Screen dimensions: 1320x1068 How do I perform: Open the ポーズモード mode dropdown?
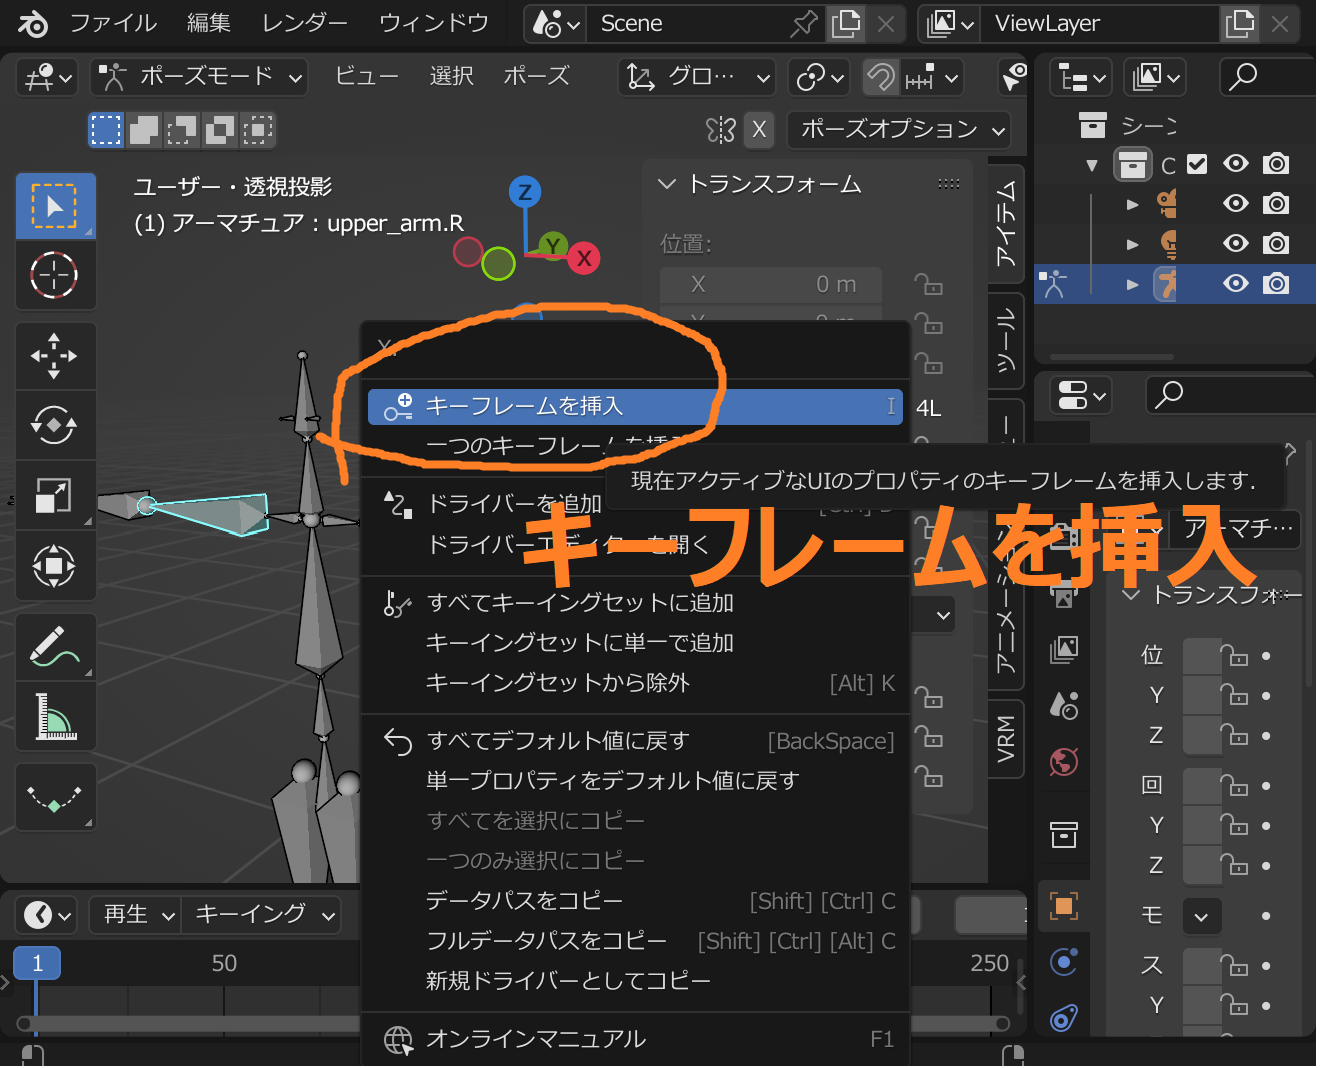pyautogui.click(x=199, y=77)
